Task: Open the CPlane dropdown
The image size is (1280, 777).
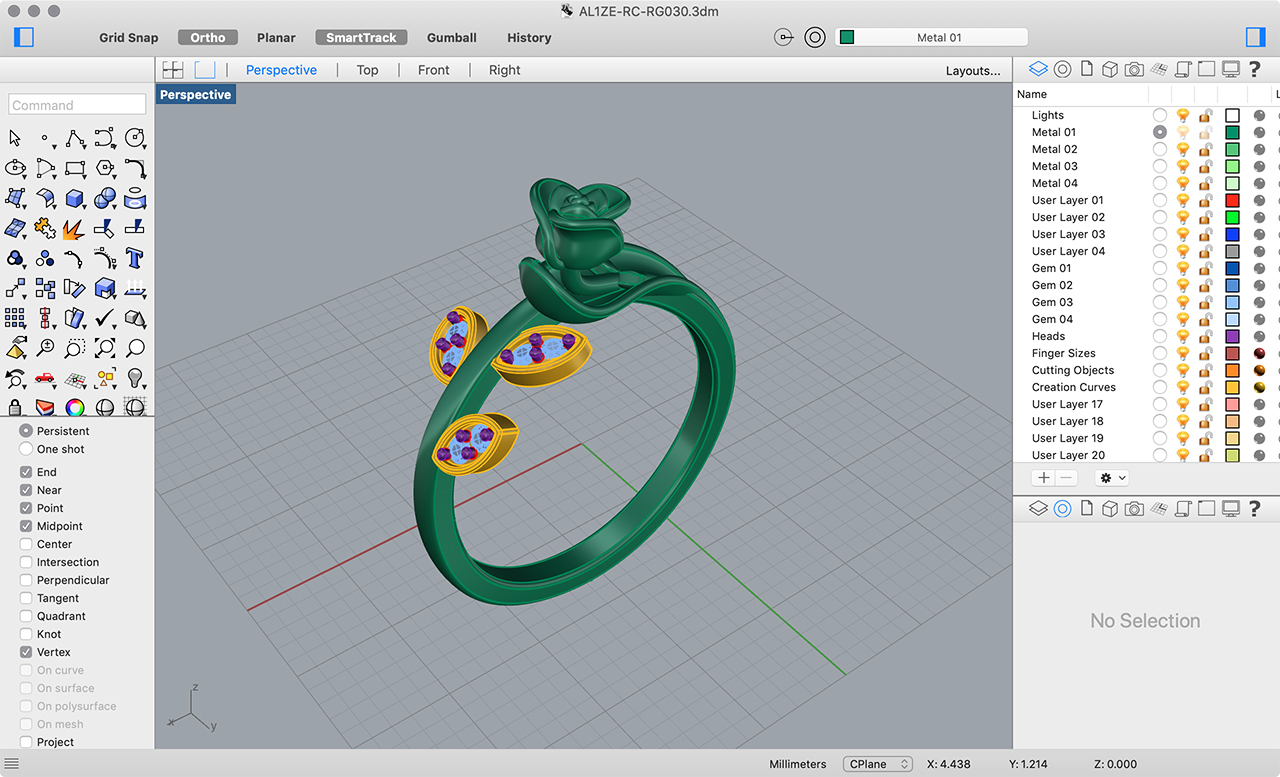Action: (x=877, y=763)
